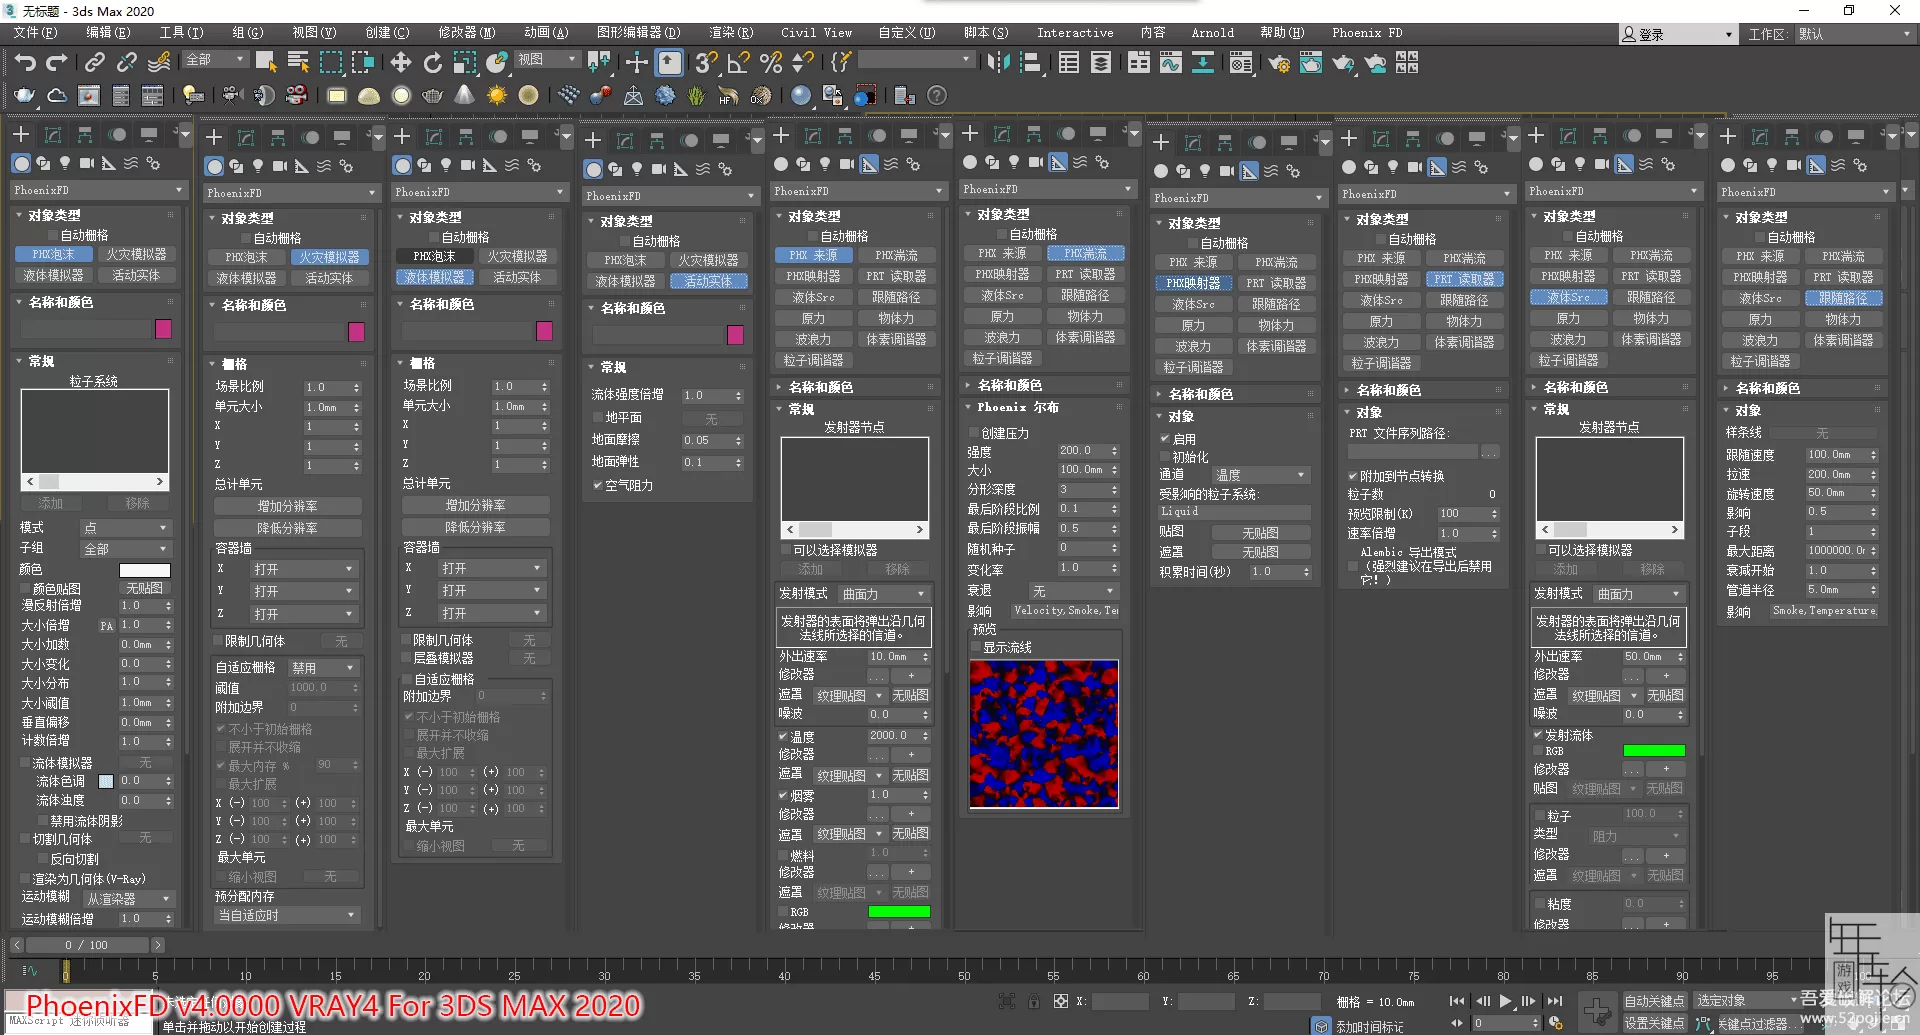
Task: Open the Material Editor icon
Action: [1241, 63]
